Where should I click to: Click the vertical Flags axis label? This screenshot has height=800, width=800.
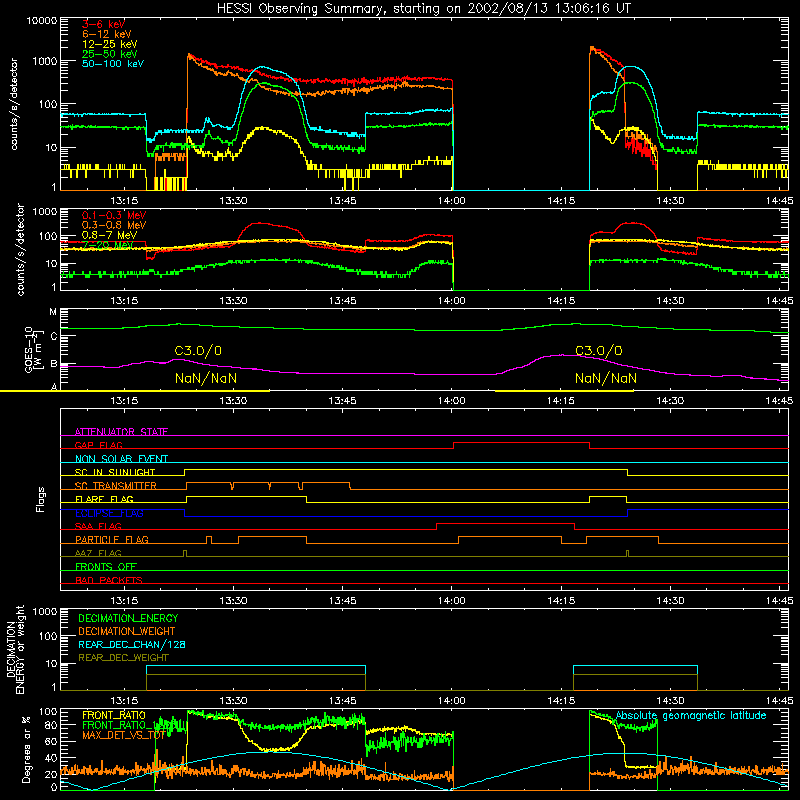[x=41, y=499]
